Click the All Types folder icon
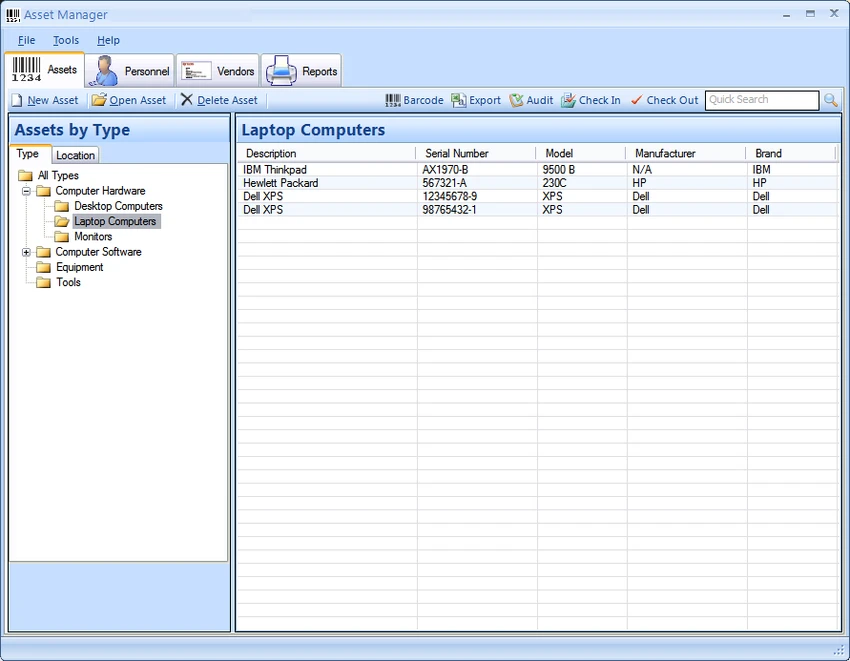 pos(25,175)
